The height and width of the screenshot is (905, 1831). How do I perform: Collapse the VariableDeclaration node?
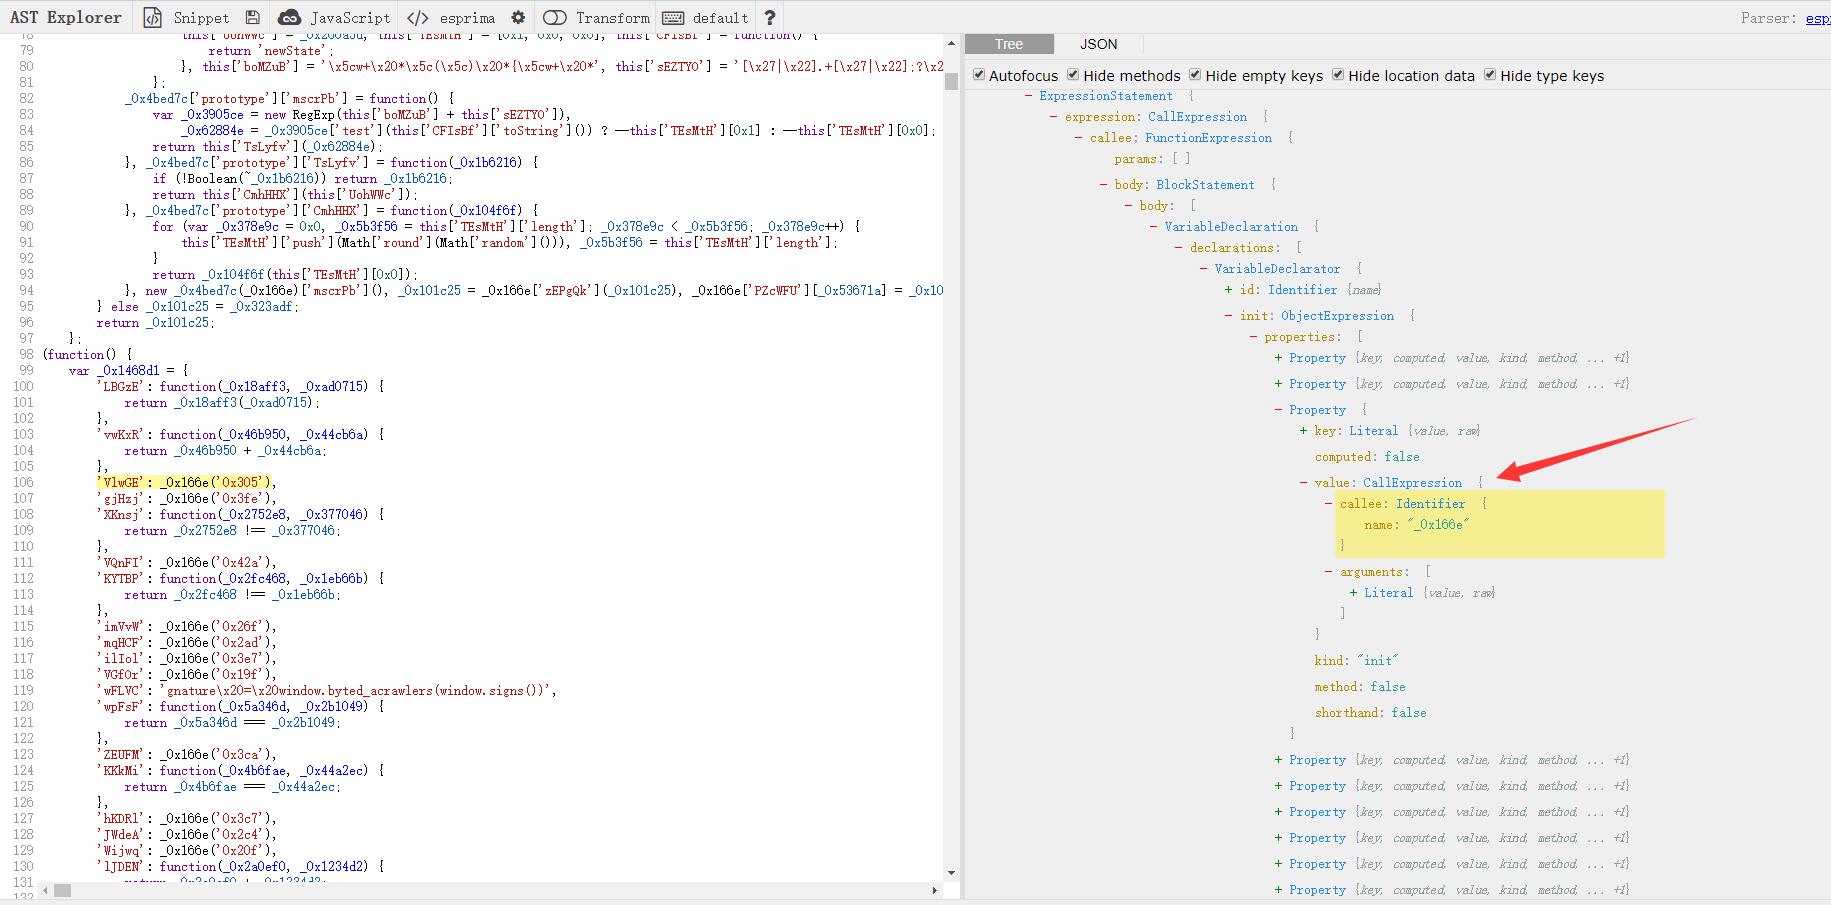click(1154, 227)
